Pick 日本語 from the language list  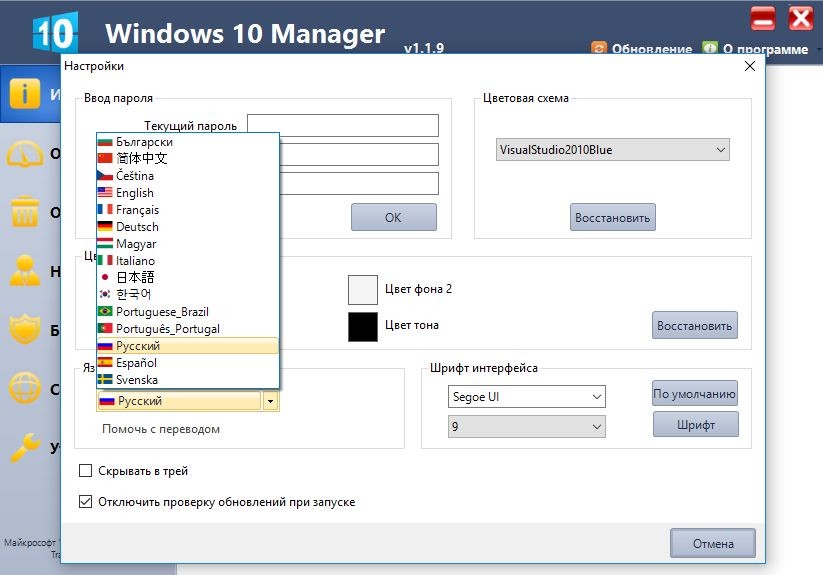pos(134,277)
